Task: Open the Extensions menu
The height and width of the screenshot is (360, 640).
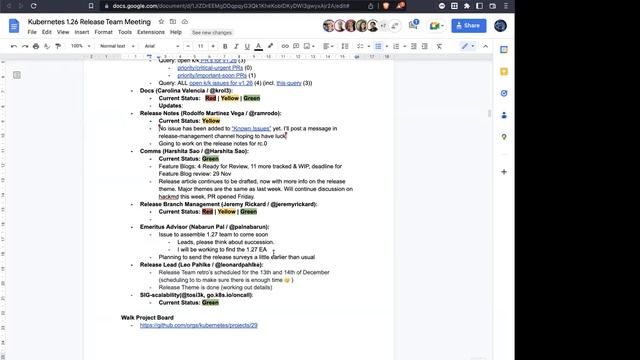Action: [x=151, y=32]
